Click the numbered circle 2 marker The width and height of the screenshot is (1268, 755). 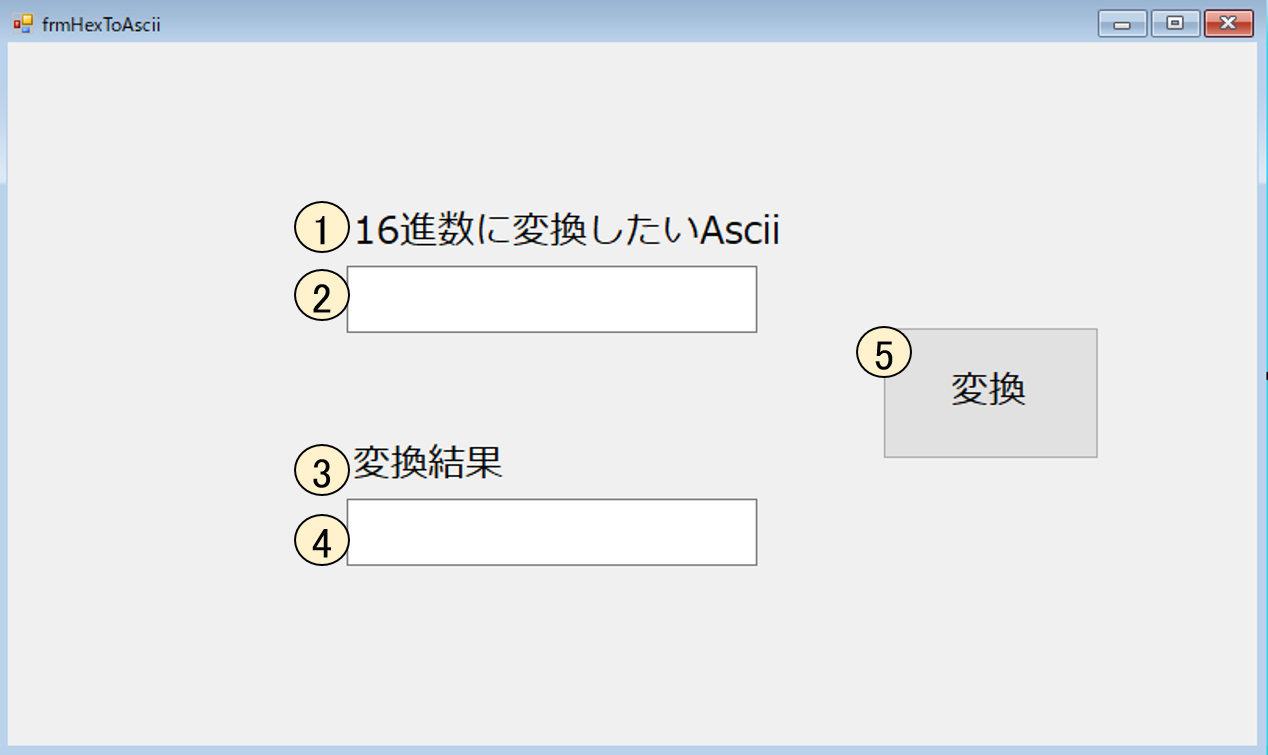tap(321, 297)
